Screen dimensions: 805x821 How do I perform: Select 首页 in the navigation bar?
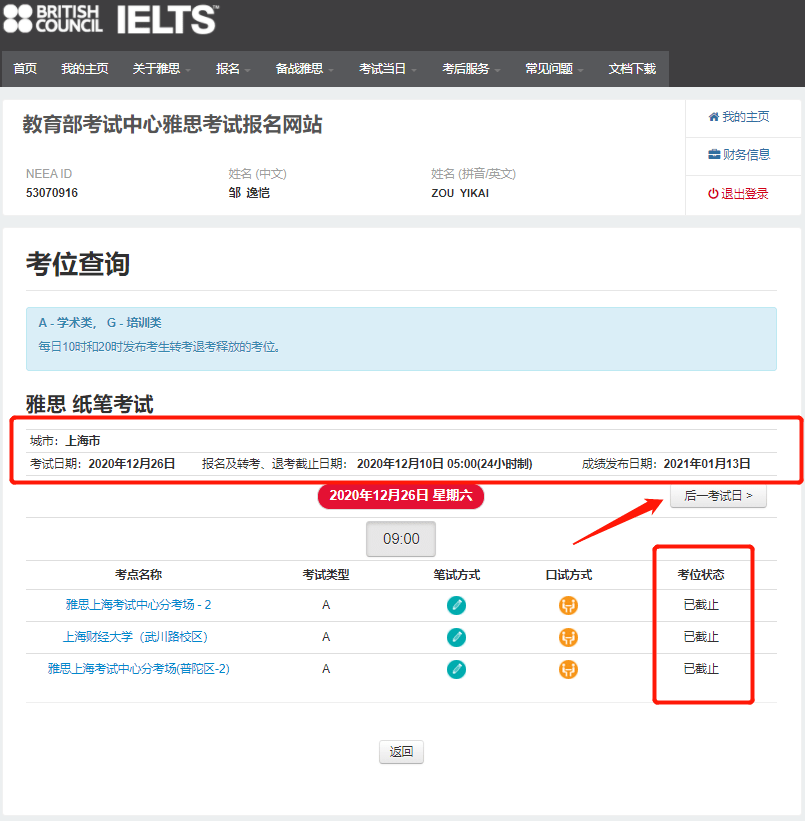point(24,69)
